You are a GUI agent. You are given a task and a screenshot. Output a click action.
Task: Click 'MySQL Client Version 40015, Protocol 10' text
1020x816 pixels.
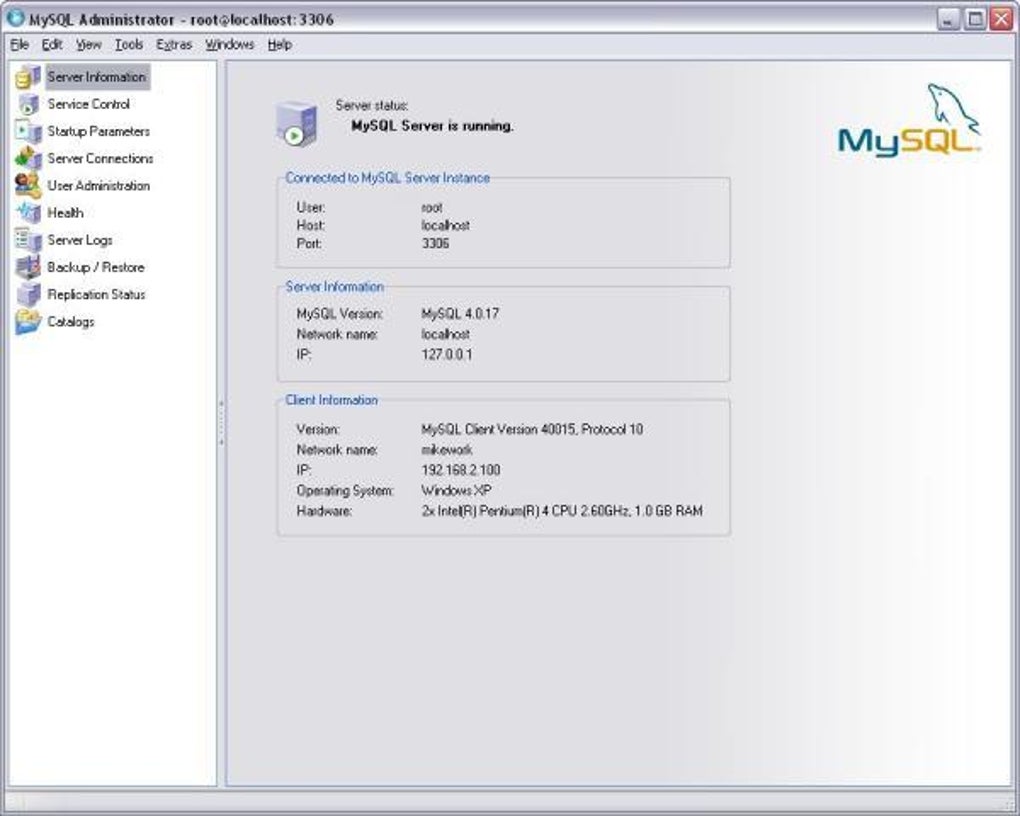[532, 429]
